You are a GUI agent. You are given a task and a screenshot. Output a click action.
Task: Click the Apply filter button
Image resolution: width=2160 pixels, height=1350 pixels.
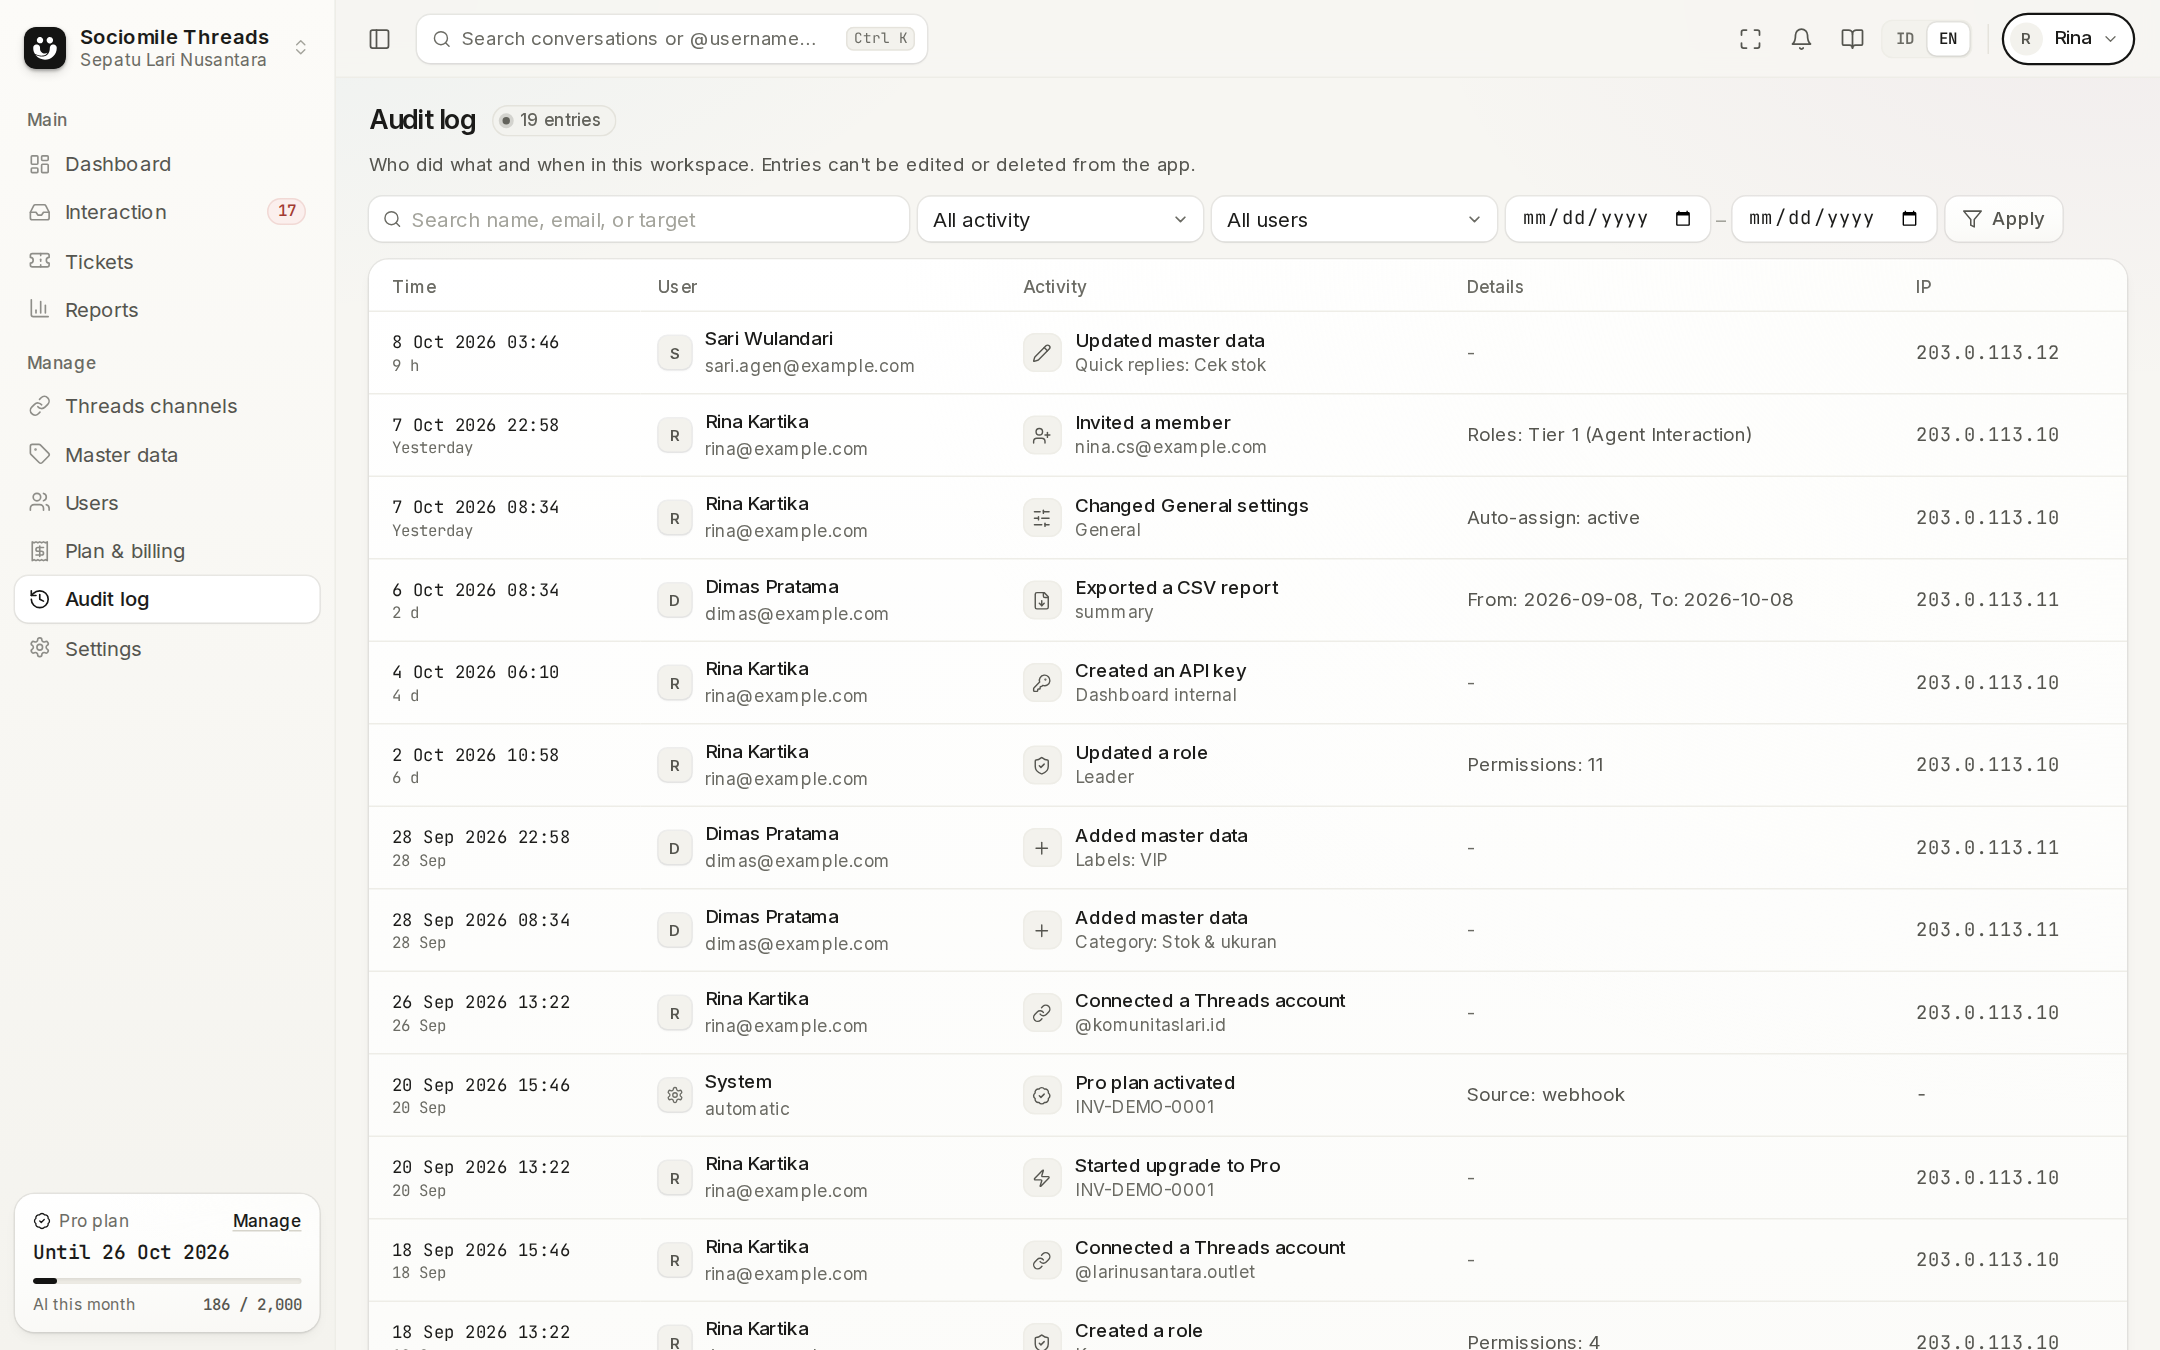tap(2003, 219)
